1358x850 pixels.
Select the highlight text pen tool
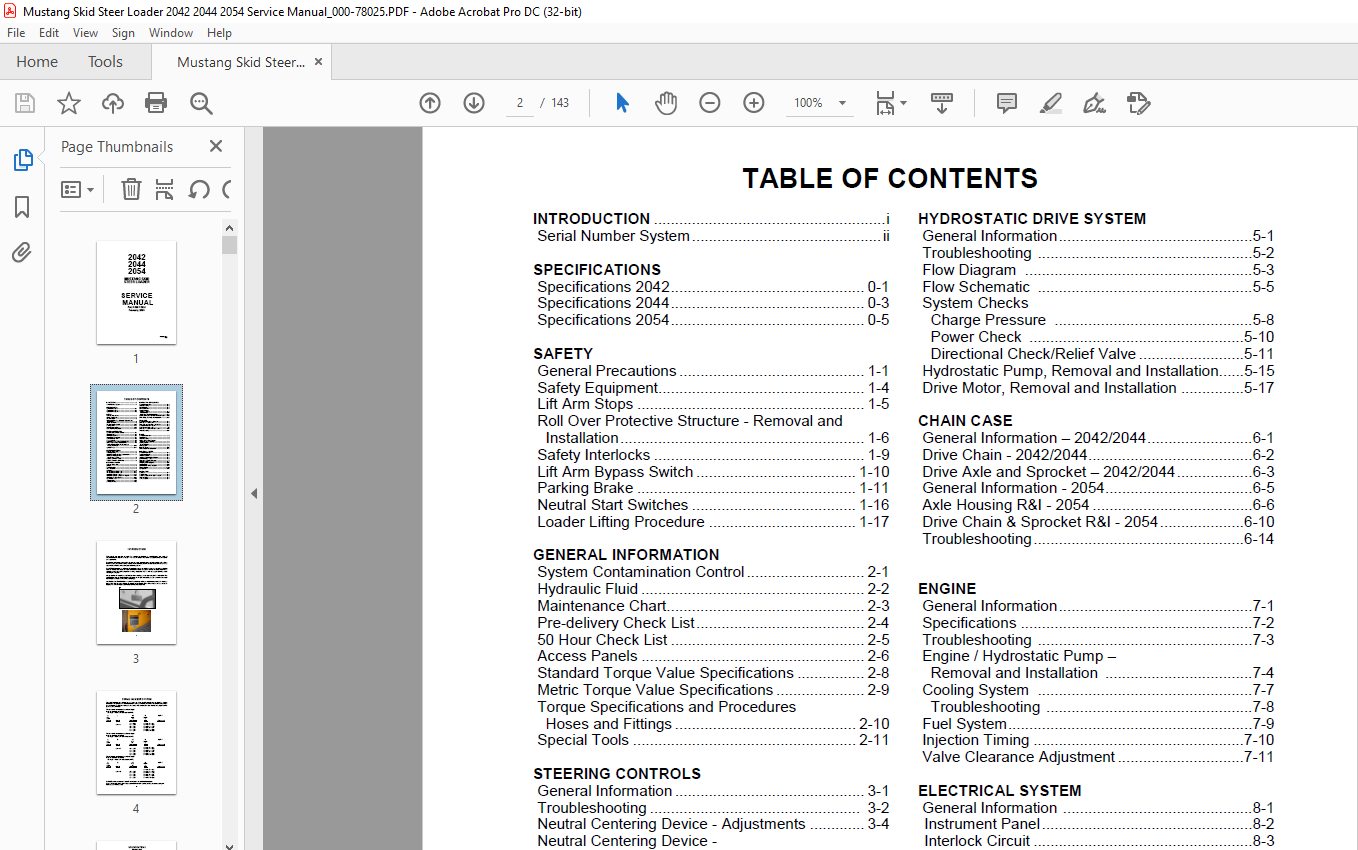coord(1050,103)
